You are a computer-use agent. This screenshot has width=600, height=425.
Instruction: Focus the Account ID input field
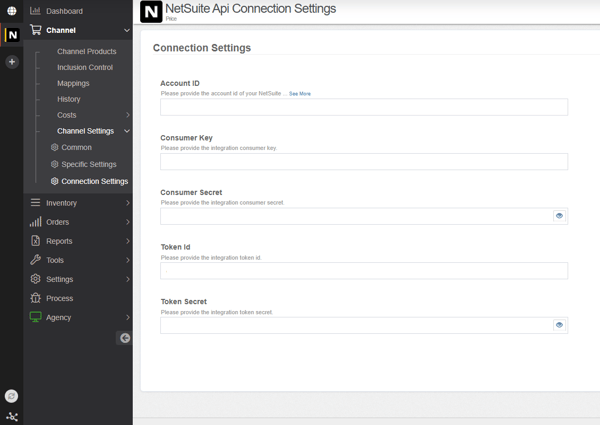tap(364, 107)
